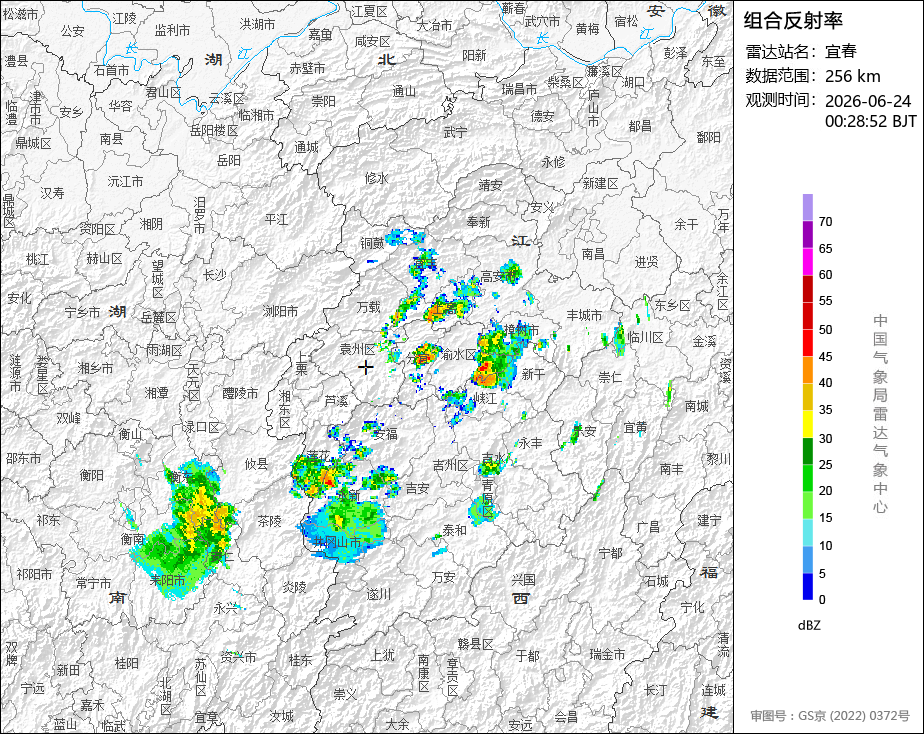This screenshot has width=924, height=734.
Task: Select the label 雷达站名：
Action: point(783,51)
